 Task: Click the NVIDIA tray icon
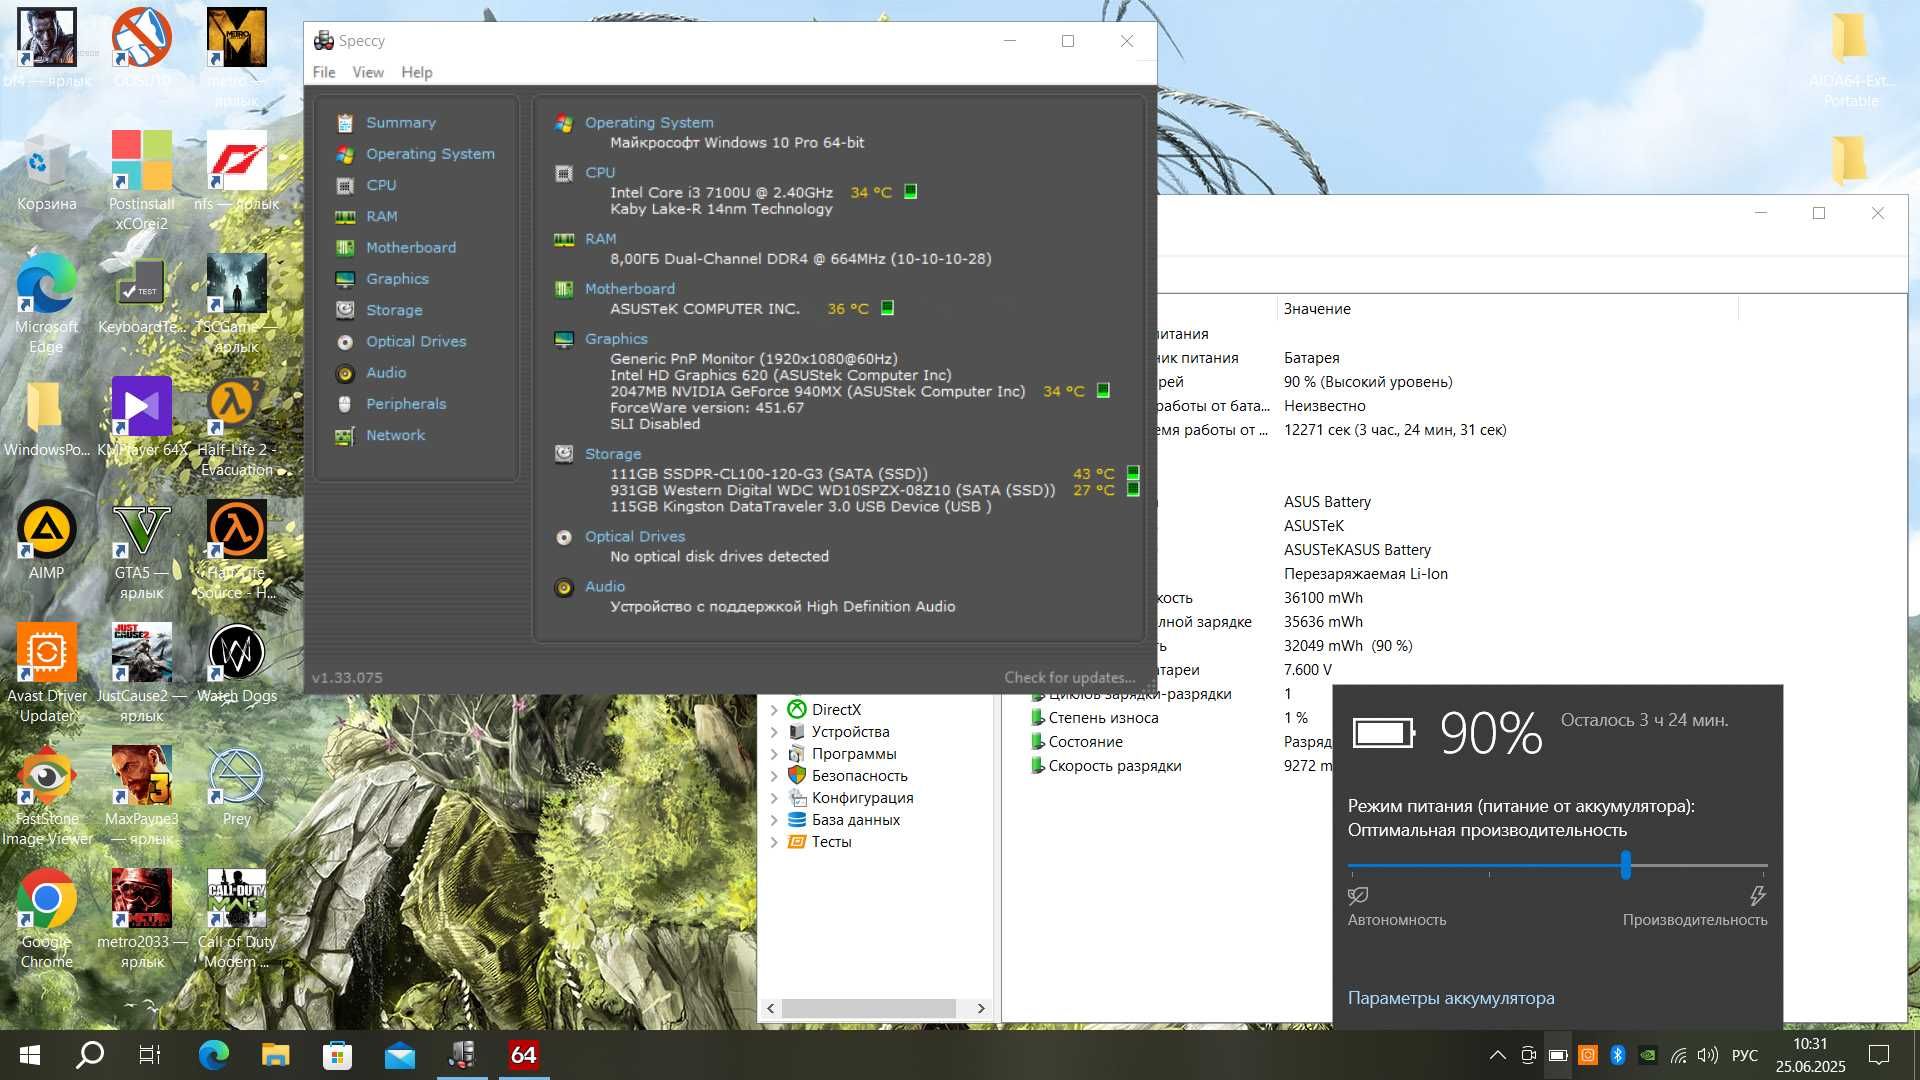pos(1648,1055)
